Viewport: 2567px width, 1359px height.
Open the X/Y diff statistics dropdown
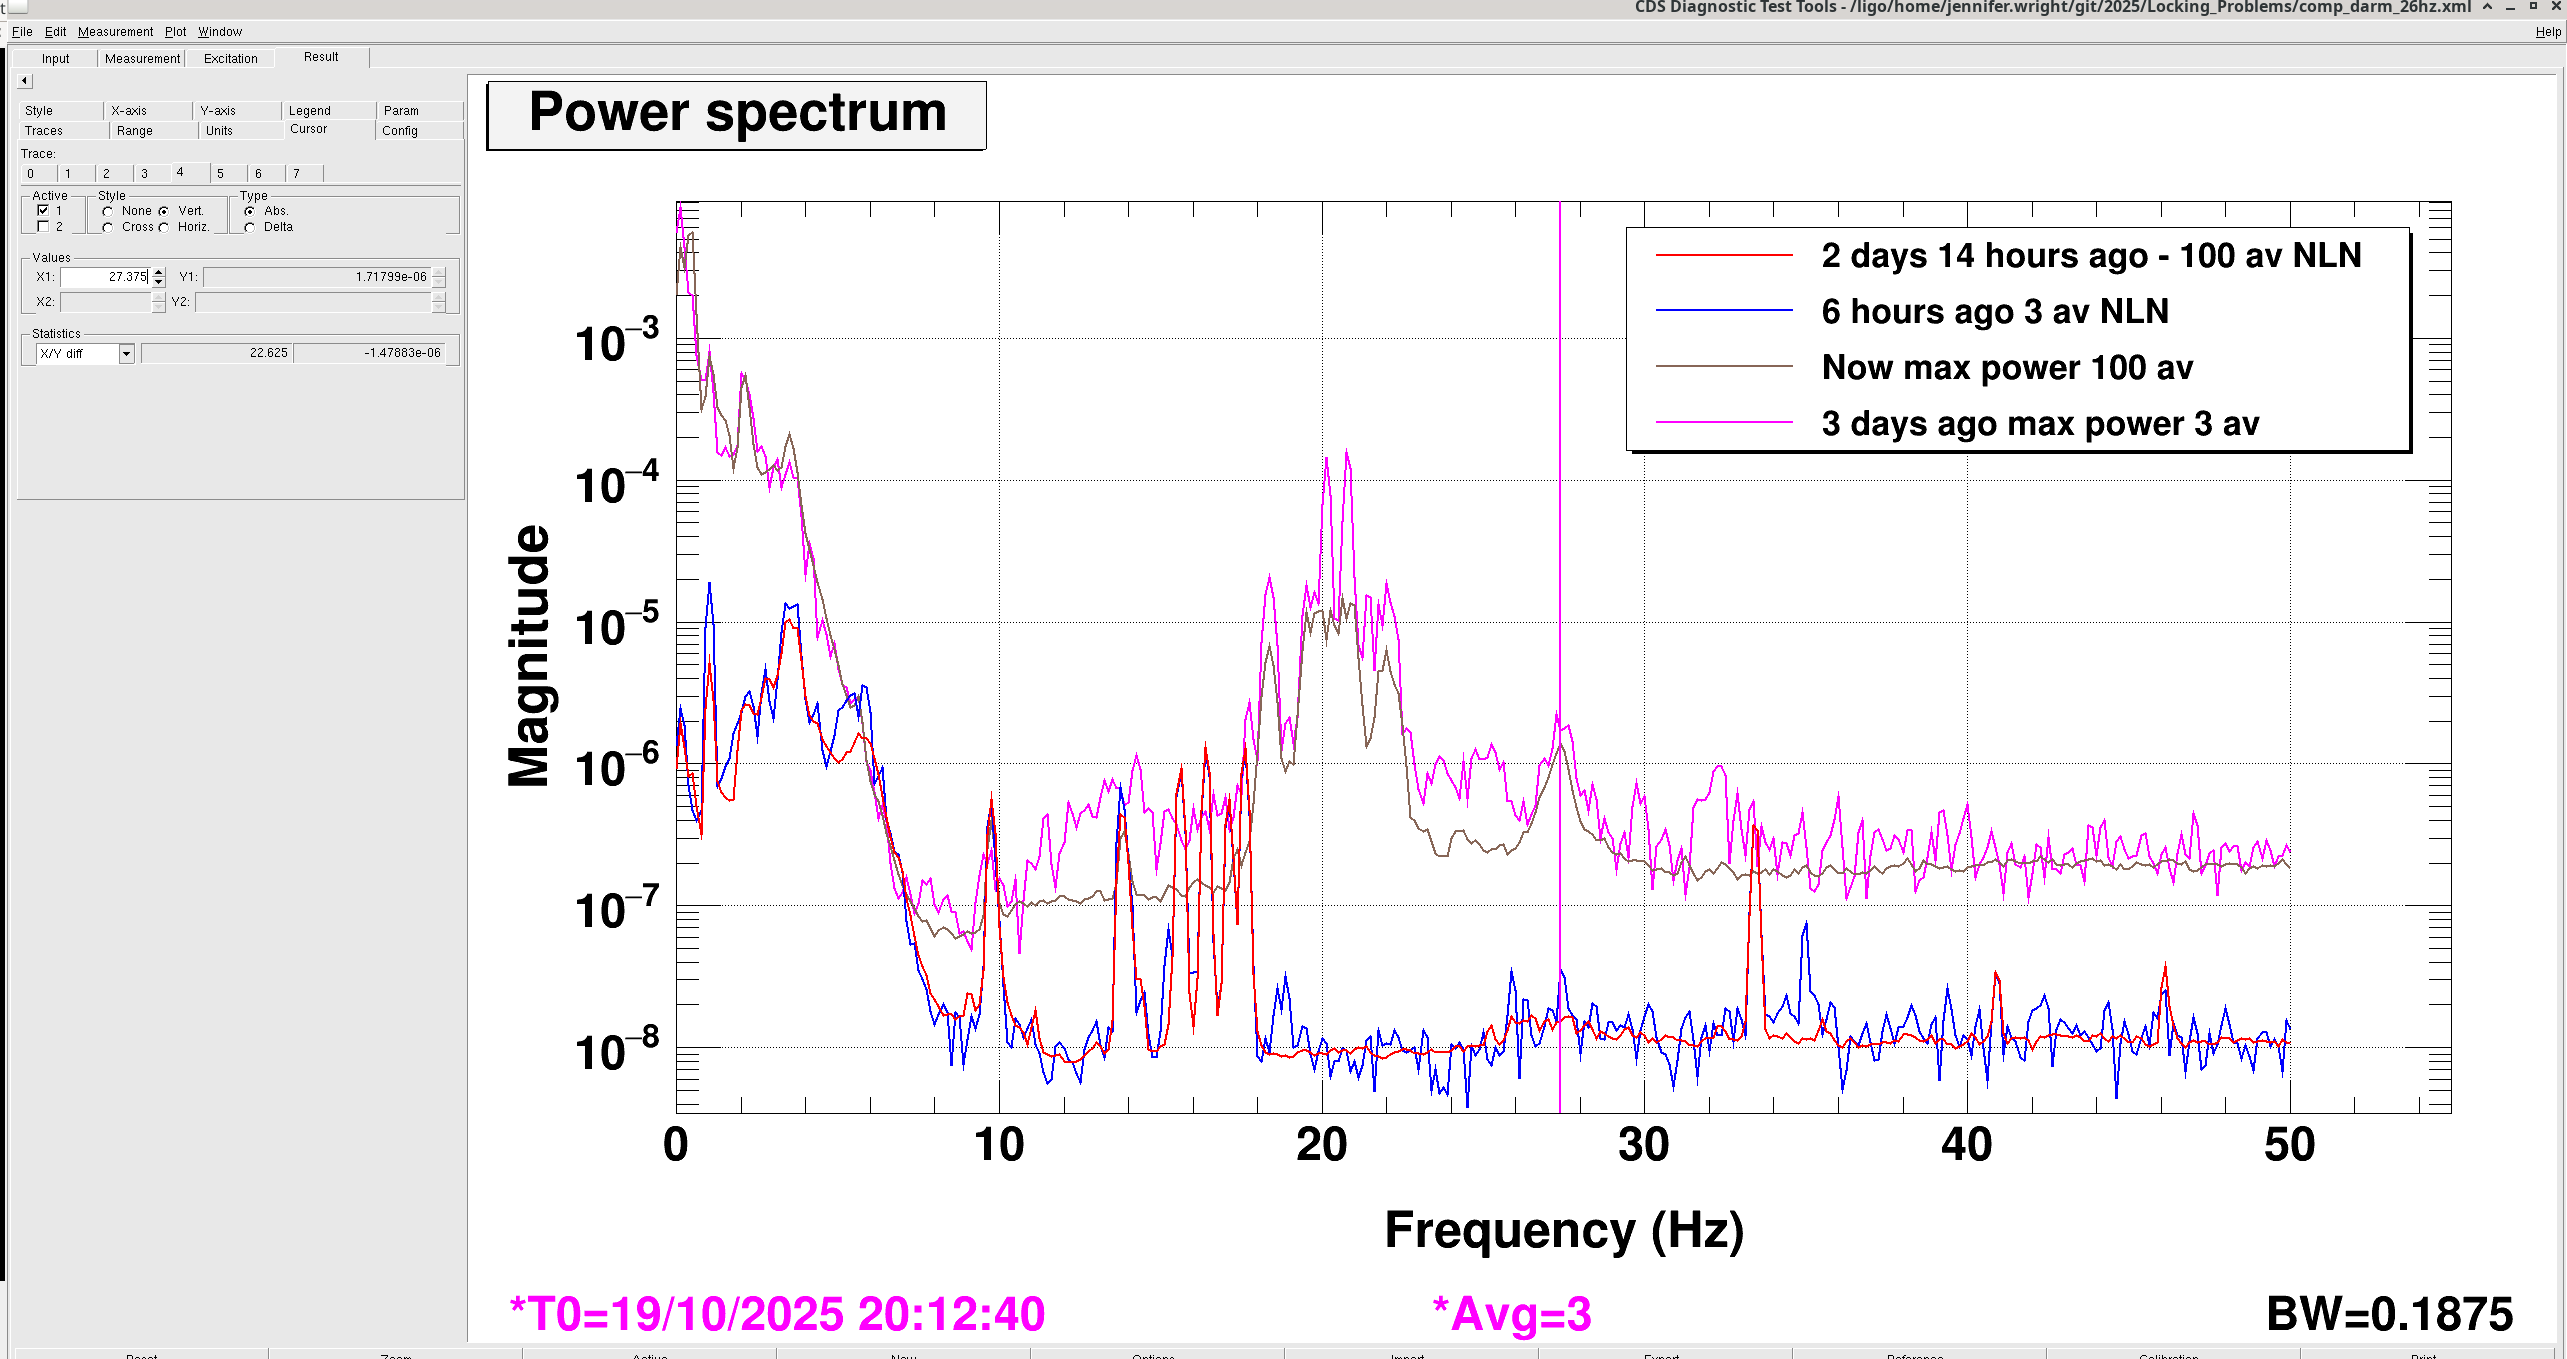tap(127, 353)
